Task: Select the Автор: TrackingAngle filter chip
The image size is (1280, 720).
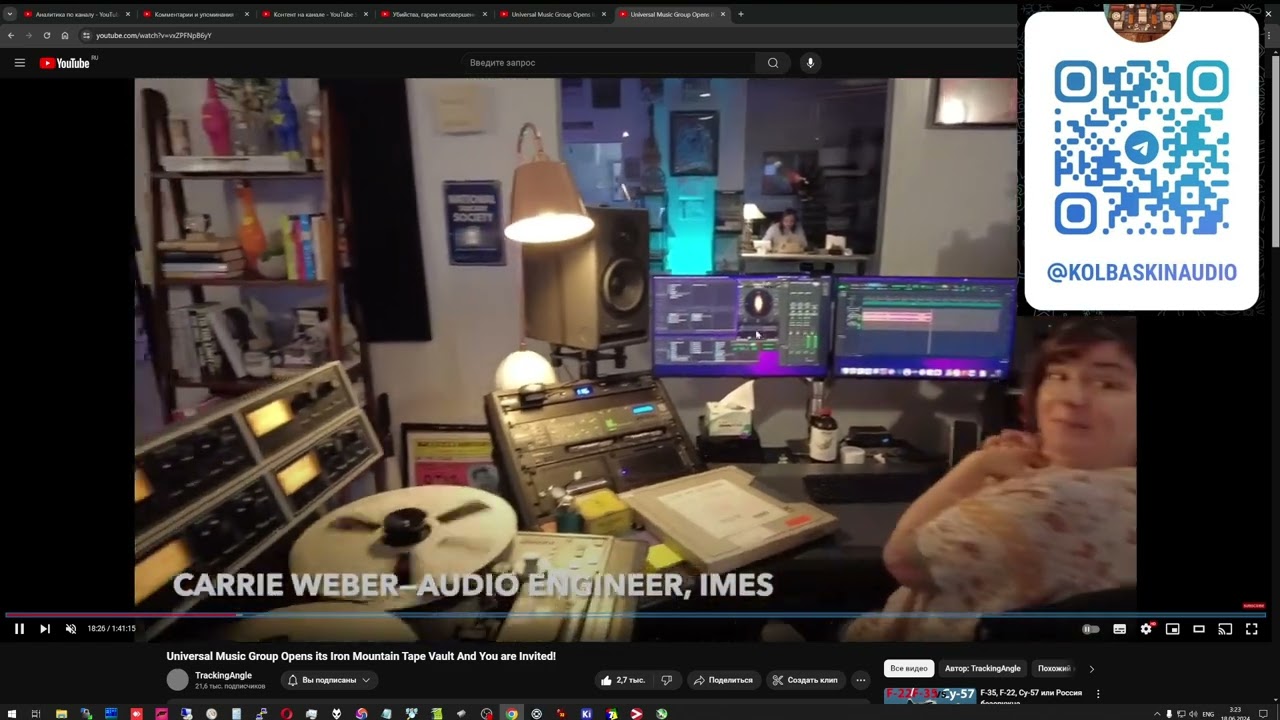Action: coord(983,668)
